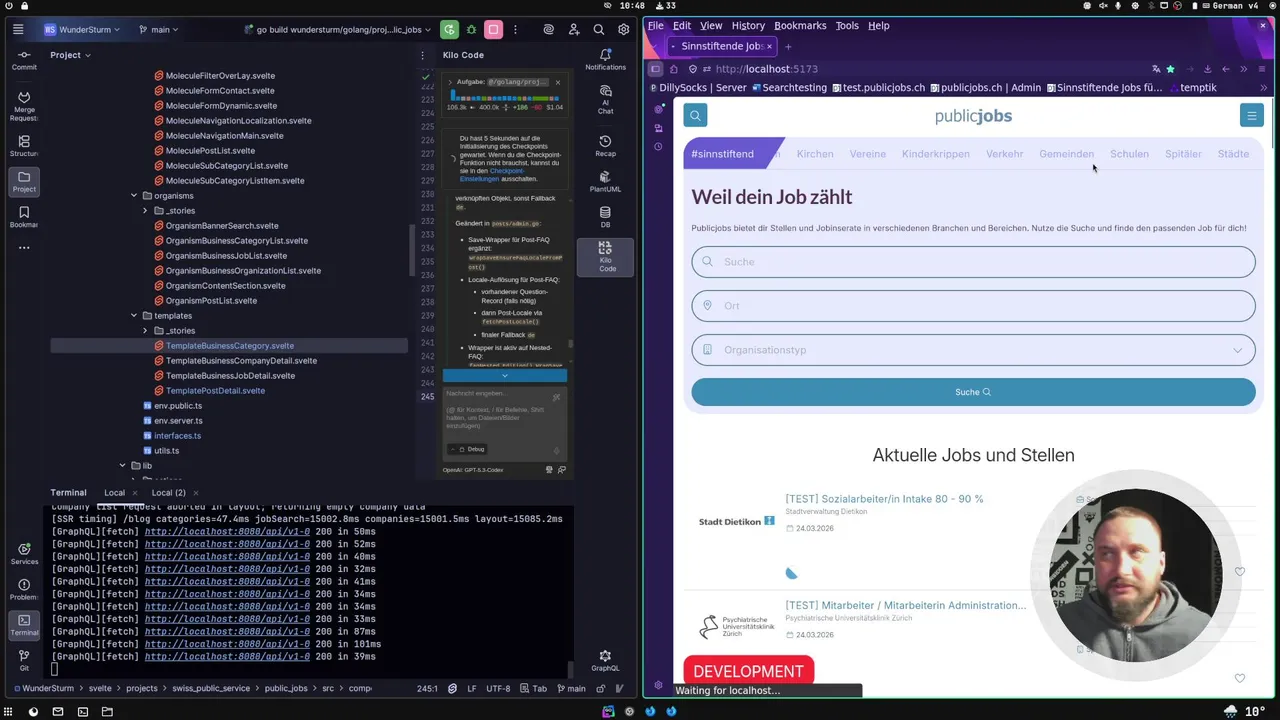
Task: Expand the lib folder
Action: (x=122, y=466)
